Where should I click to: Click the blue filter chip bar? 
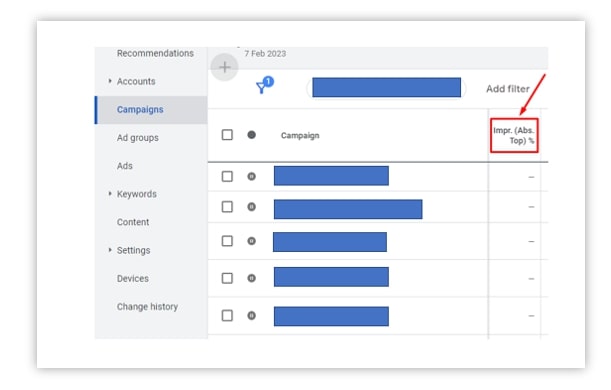pyautogui.click(x=387, y=87)
